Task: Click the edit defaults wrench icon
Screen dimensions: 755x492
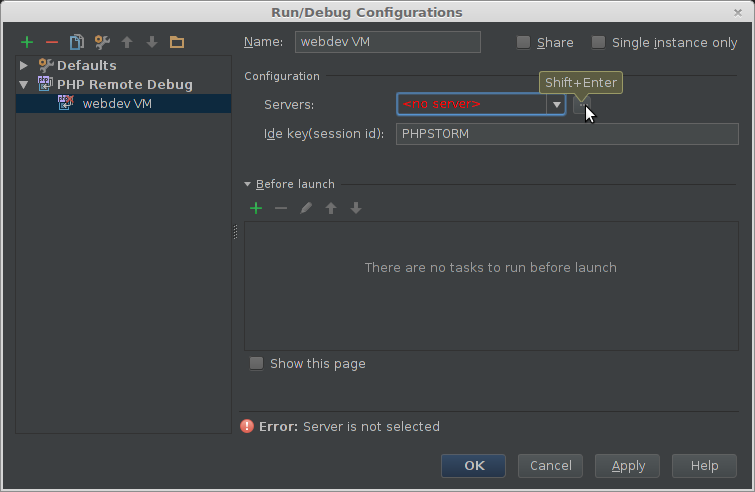Action: [x=101, y=42]
